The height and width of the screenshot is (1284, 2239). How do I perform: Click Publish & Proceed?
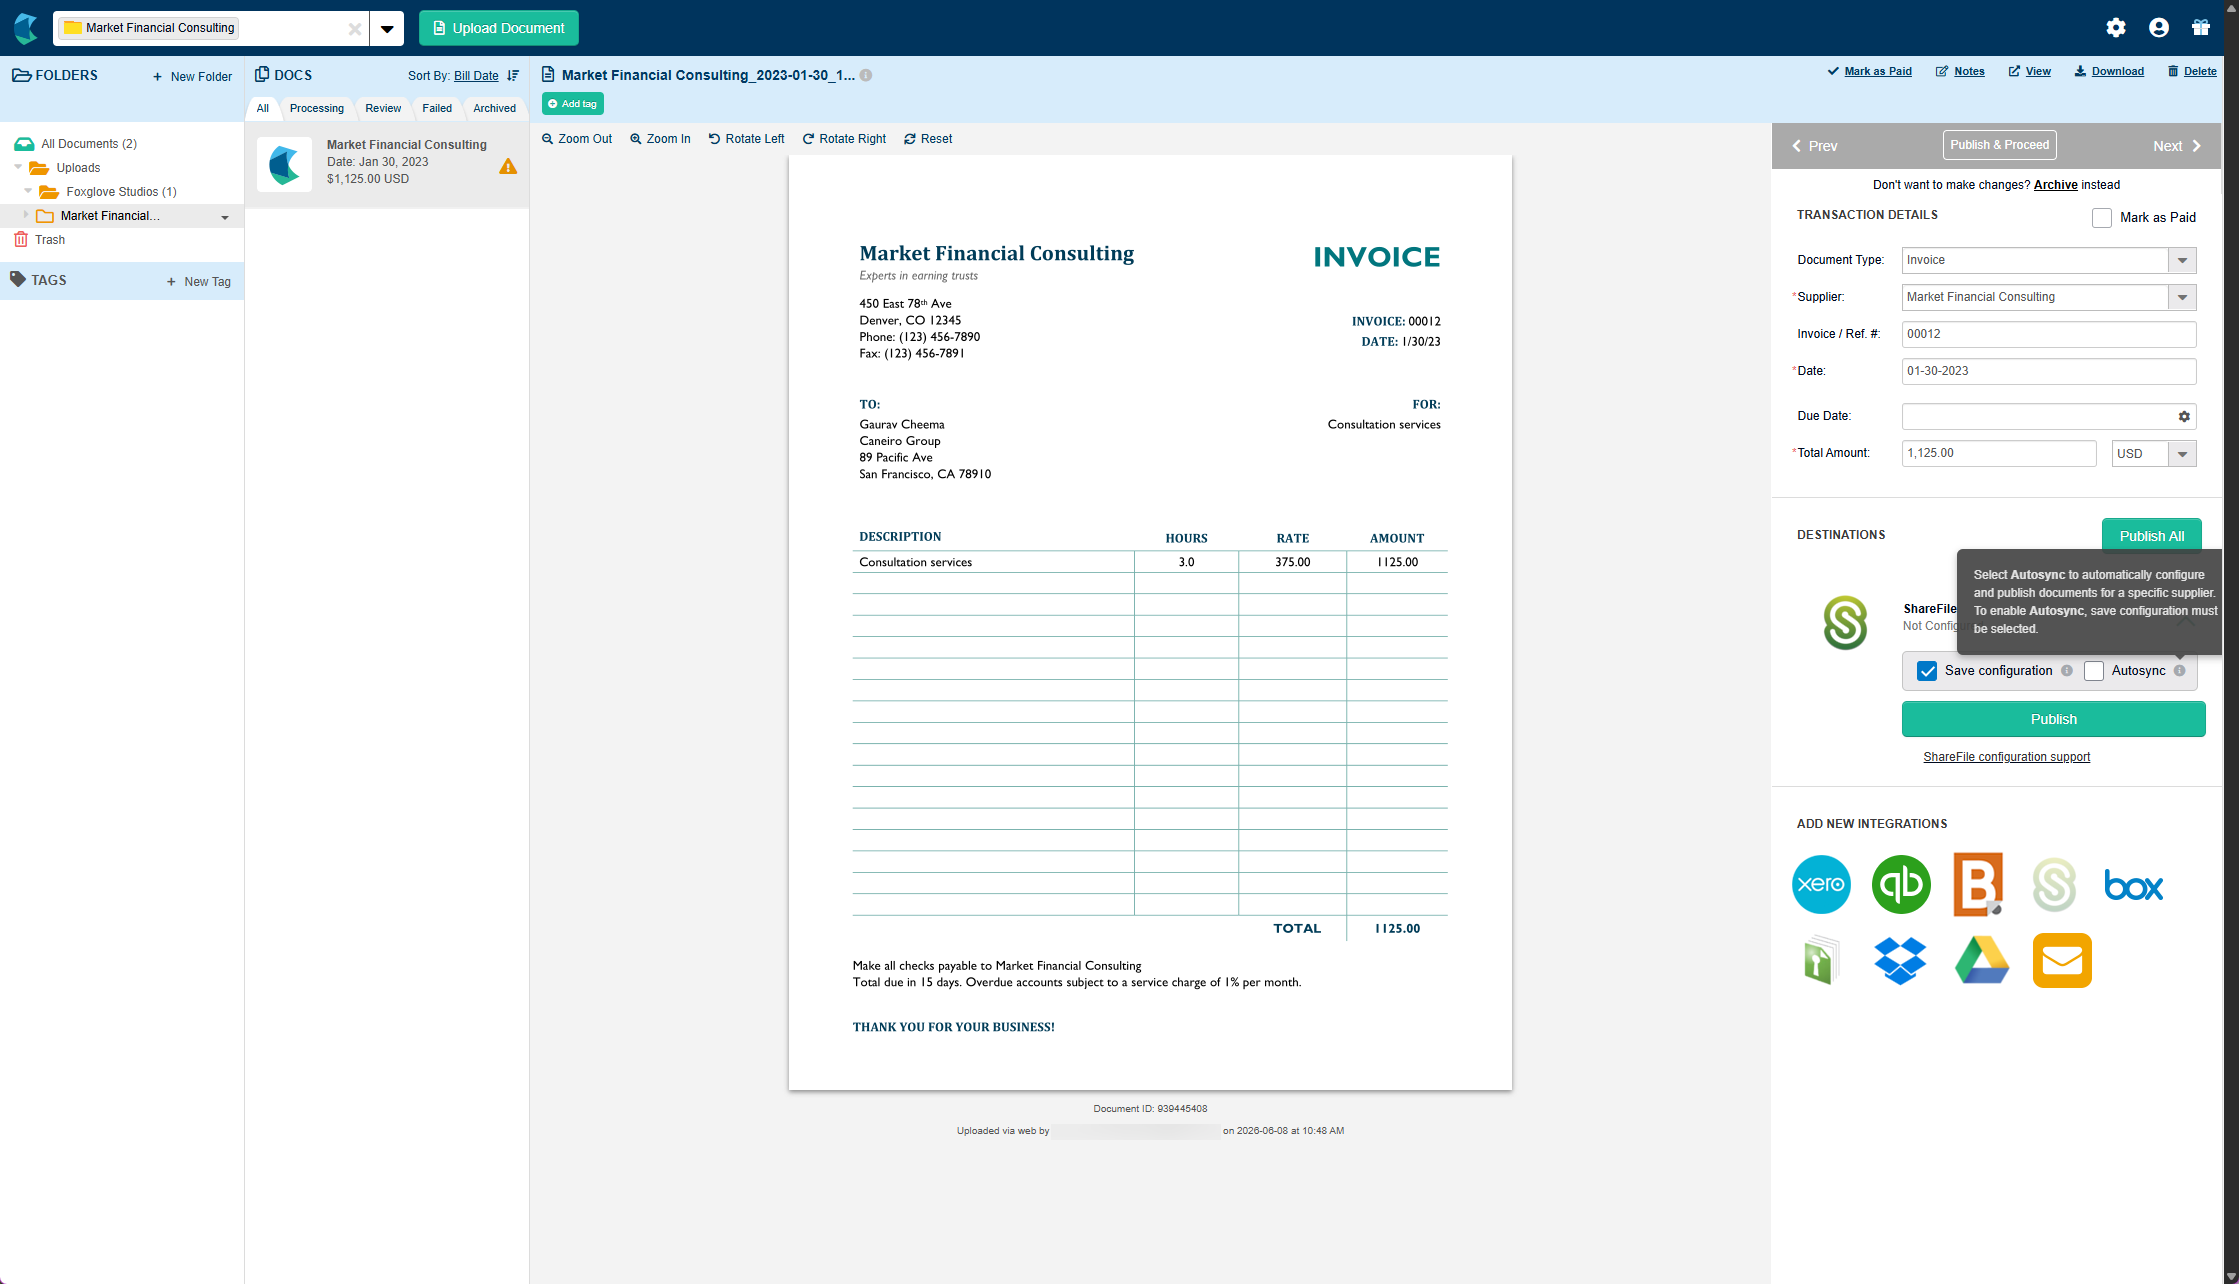click(x=1999, y=145)
